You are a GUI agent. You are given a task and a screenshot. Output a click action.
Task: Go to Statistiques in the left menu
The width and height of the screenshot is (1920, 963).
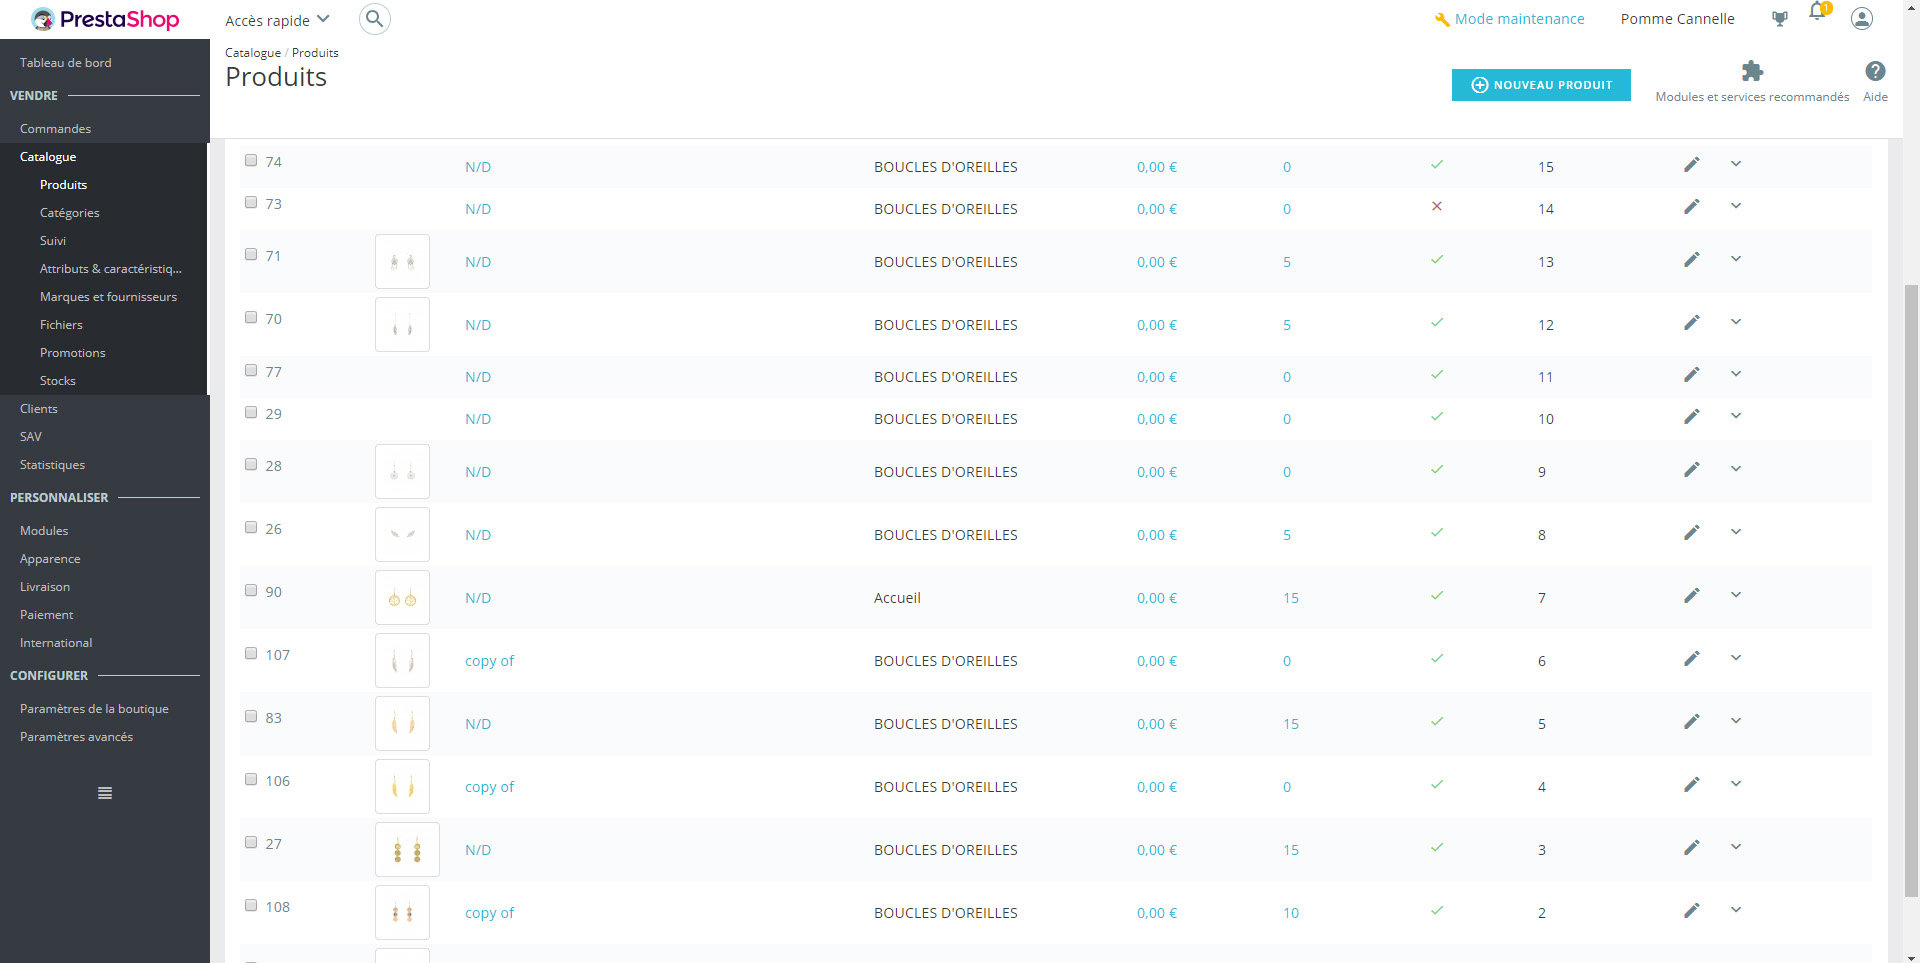click(x=52, y=464)
